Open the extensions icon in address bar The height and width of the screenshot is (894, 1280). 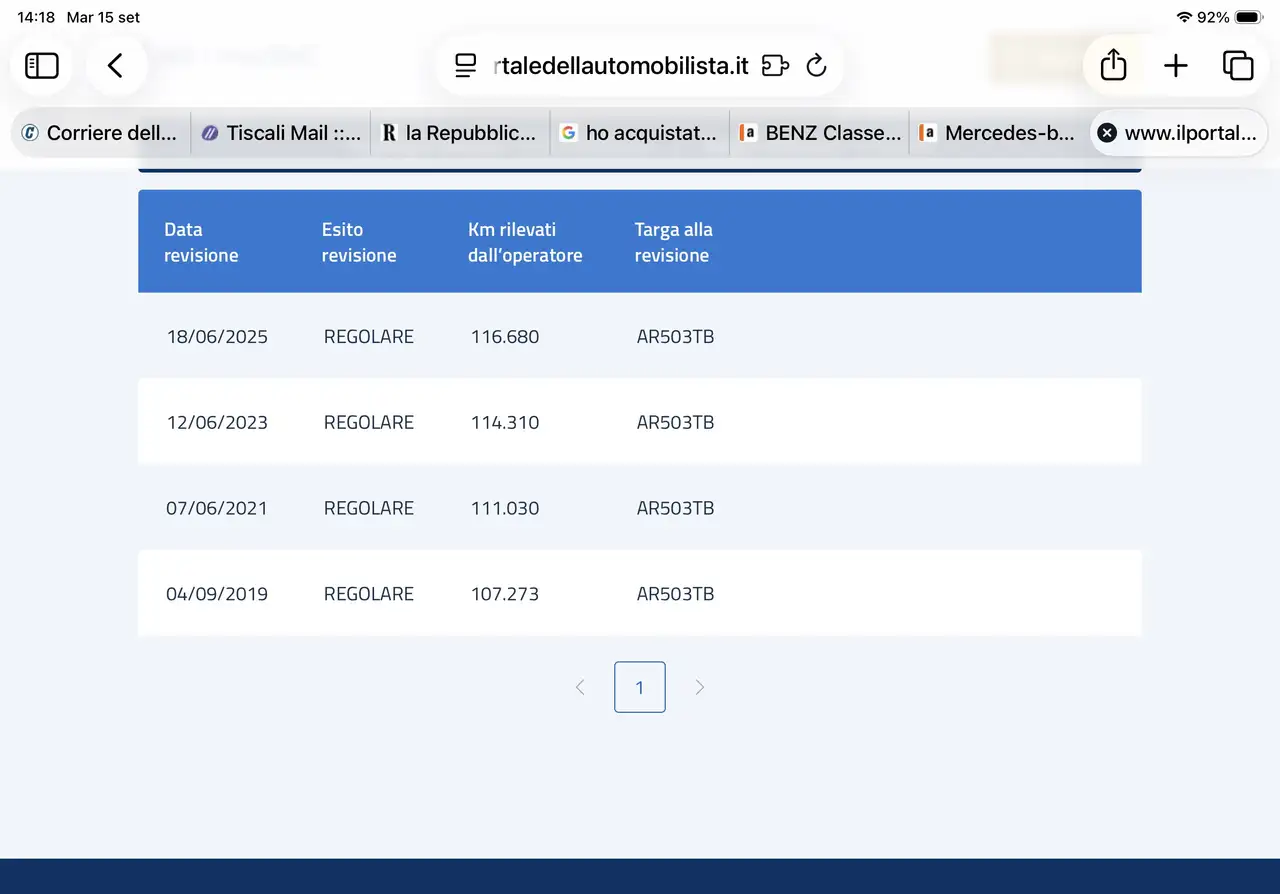coord(775,66)
